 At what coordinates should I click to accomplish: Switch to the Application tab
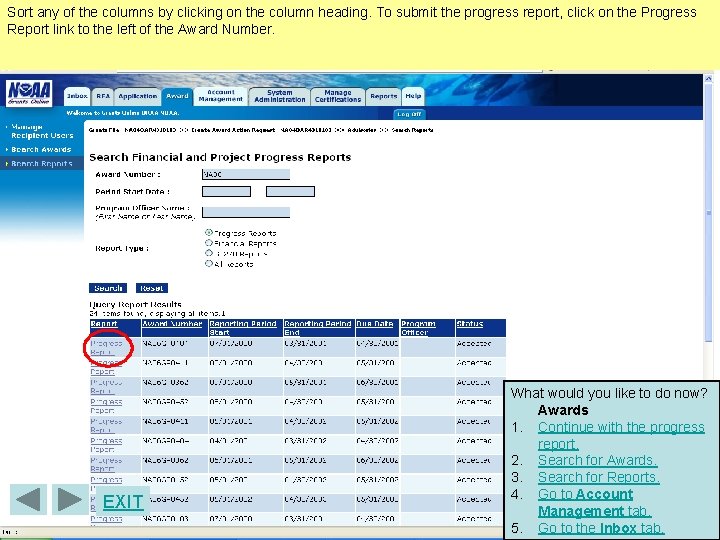point(137,96)
